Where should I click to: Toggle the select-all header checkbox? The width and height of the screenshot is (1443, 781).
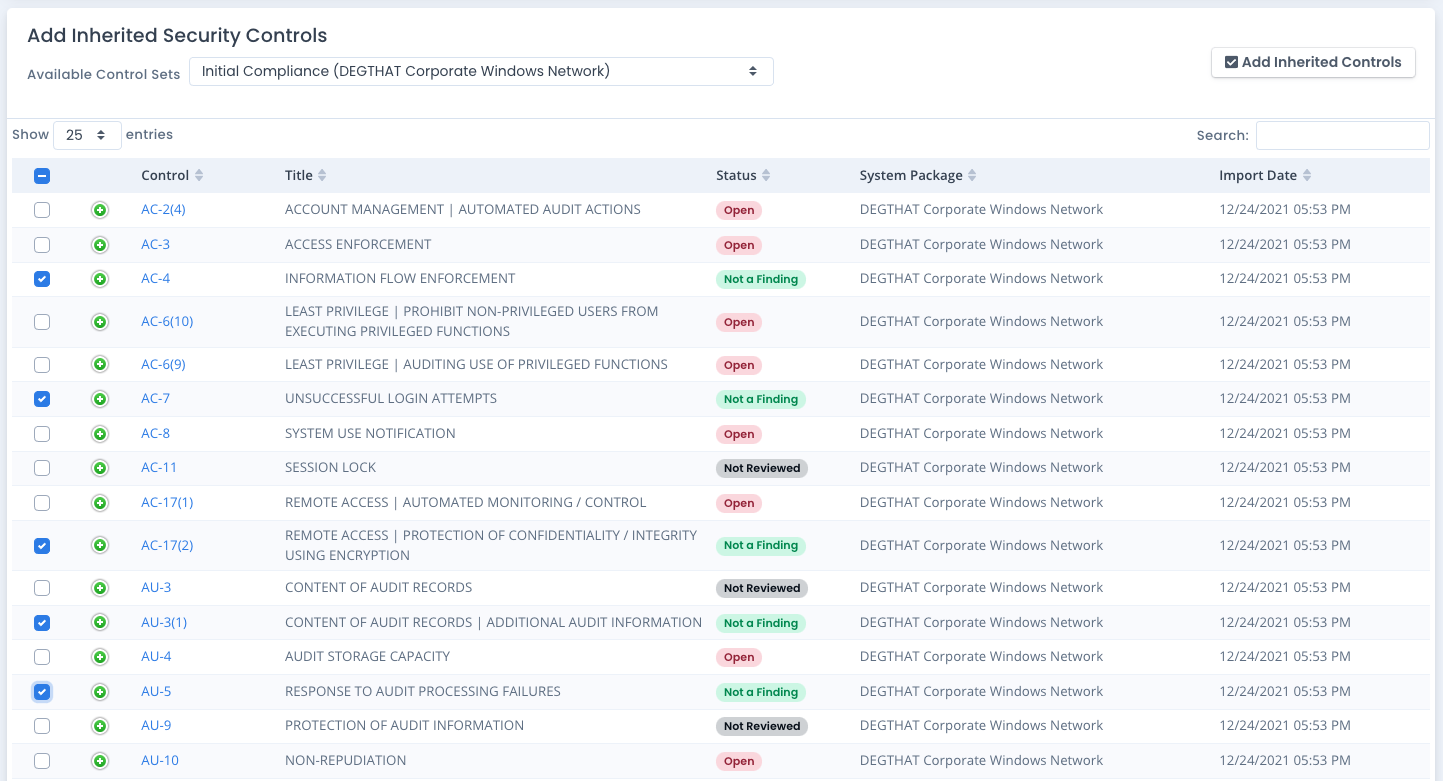click(42, 176)
